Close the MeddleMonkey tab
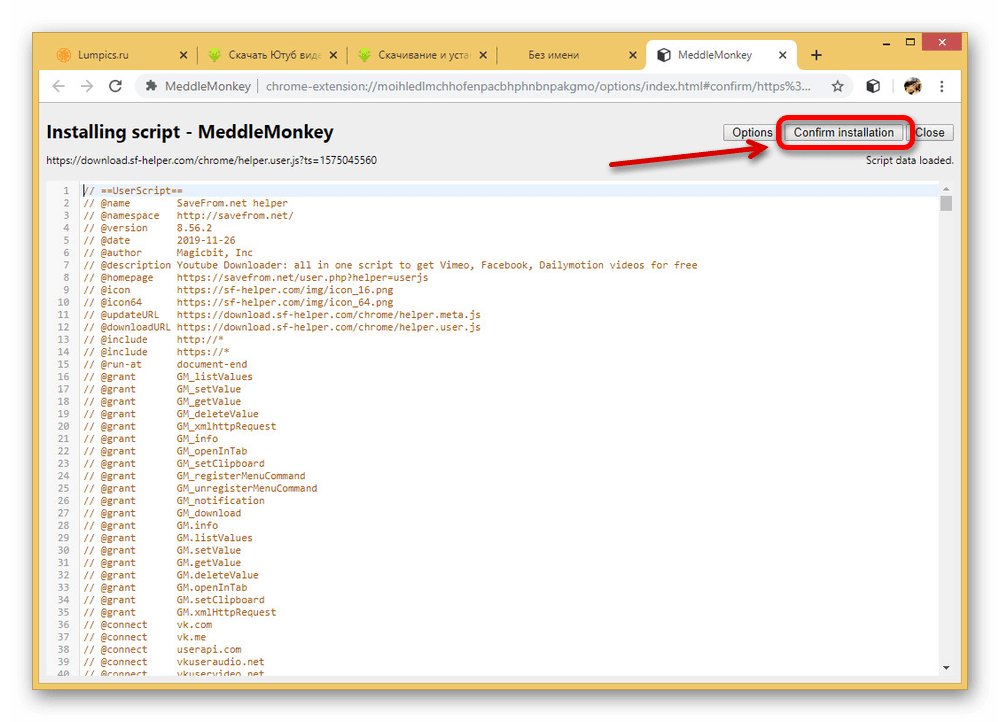The image size is (1000, 722). point(783,55)
